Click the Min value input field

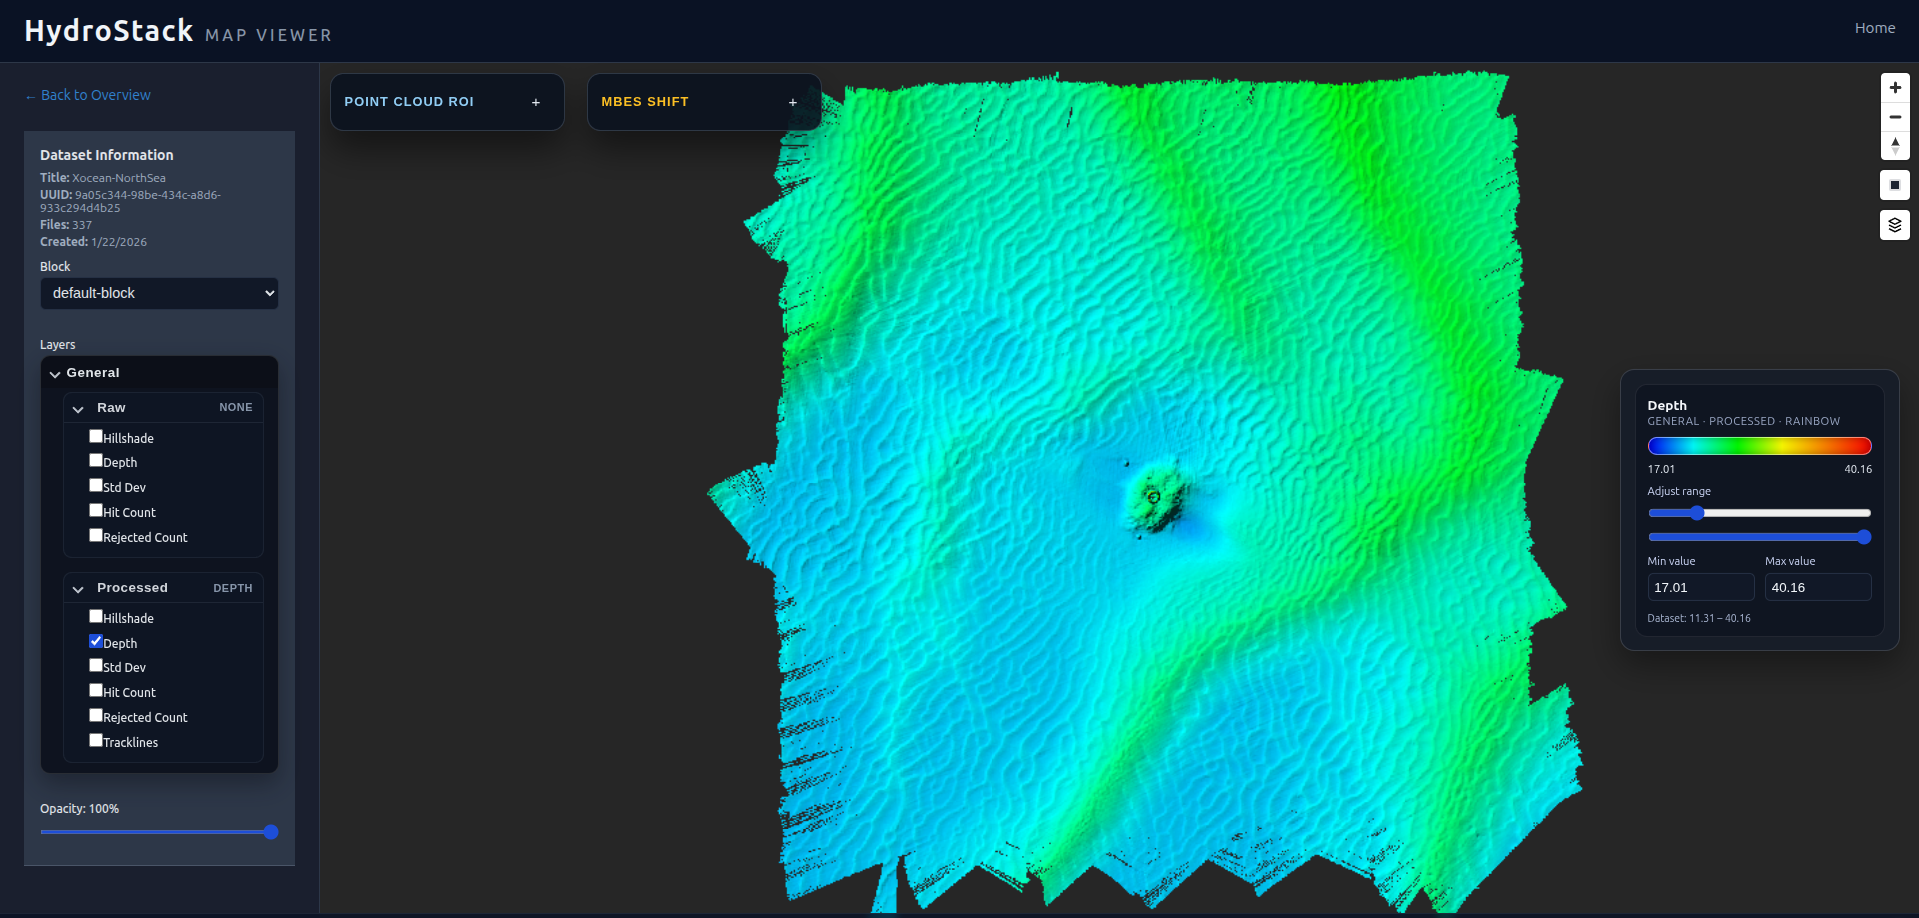coord(1700,587)
